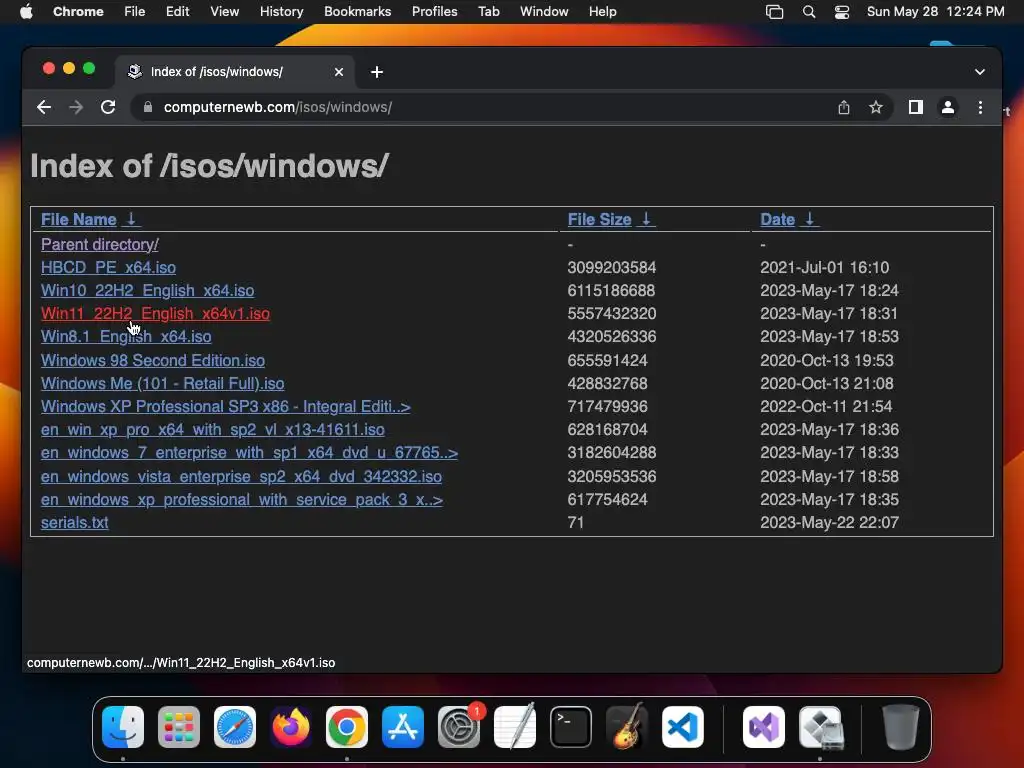Download Windows XP Professional SP3 x86 Integral Edition
Image resolution: width=1024 pixels, height=768 pixels.
[x=225, y=406]
